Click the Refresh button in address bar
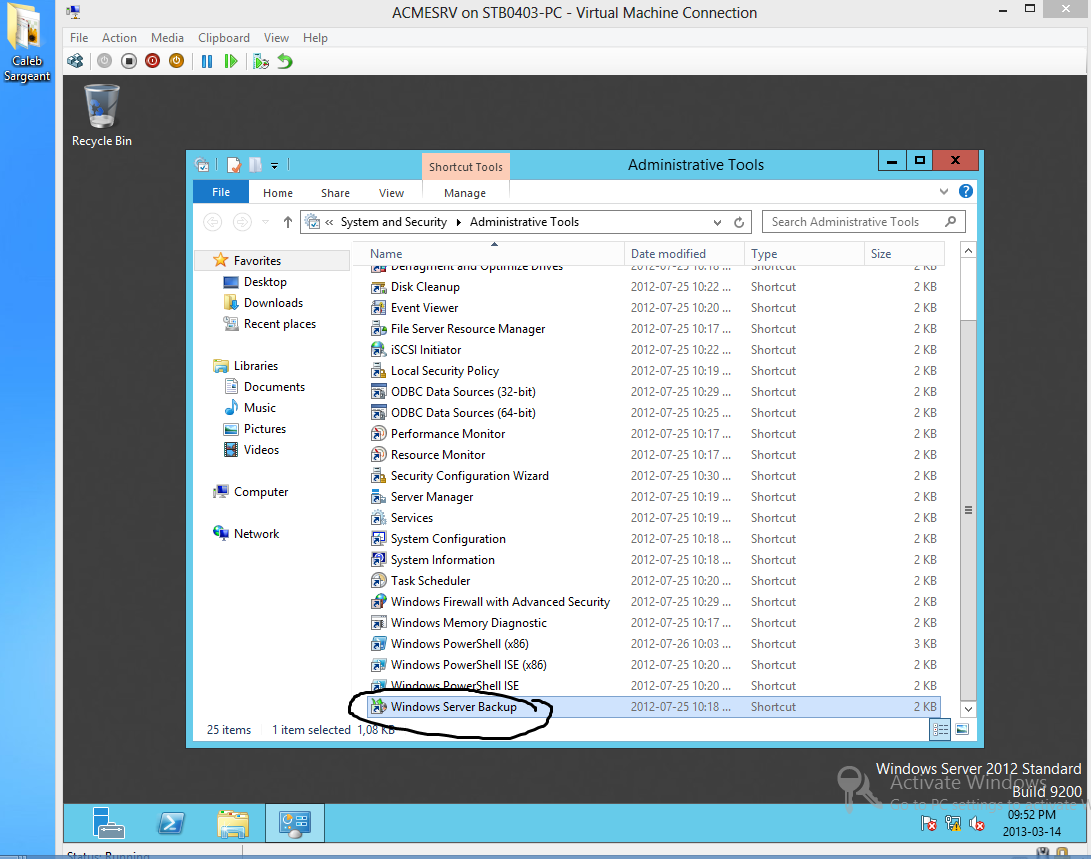Viewport: 1091px width, 859px height. (x=739, y=223)
